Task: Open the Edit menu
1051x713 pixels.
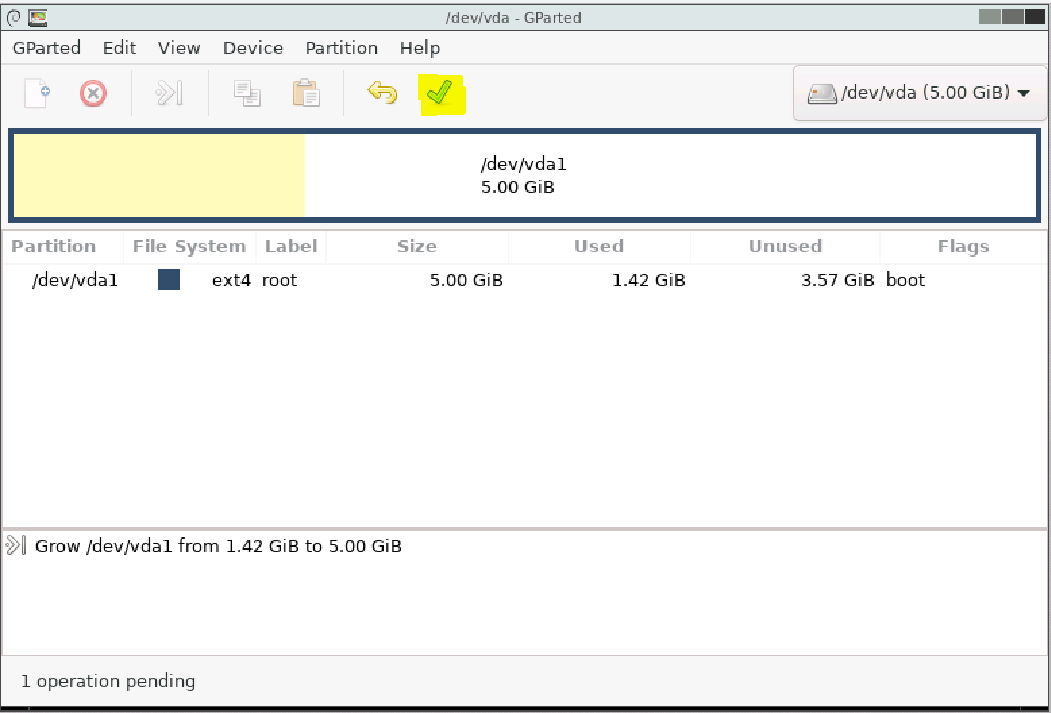Action: (119, 48)
